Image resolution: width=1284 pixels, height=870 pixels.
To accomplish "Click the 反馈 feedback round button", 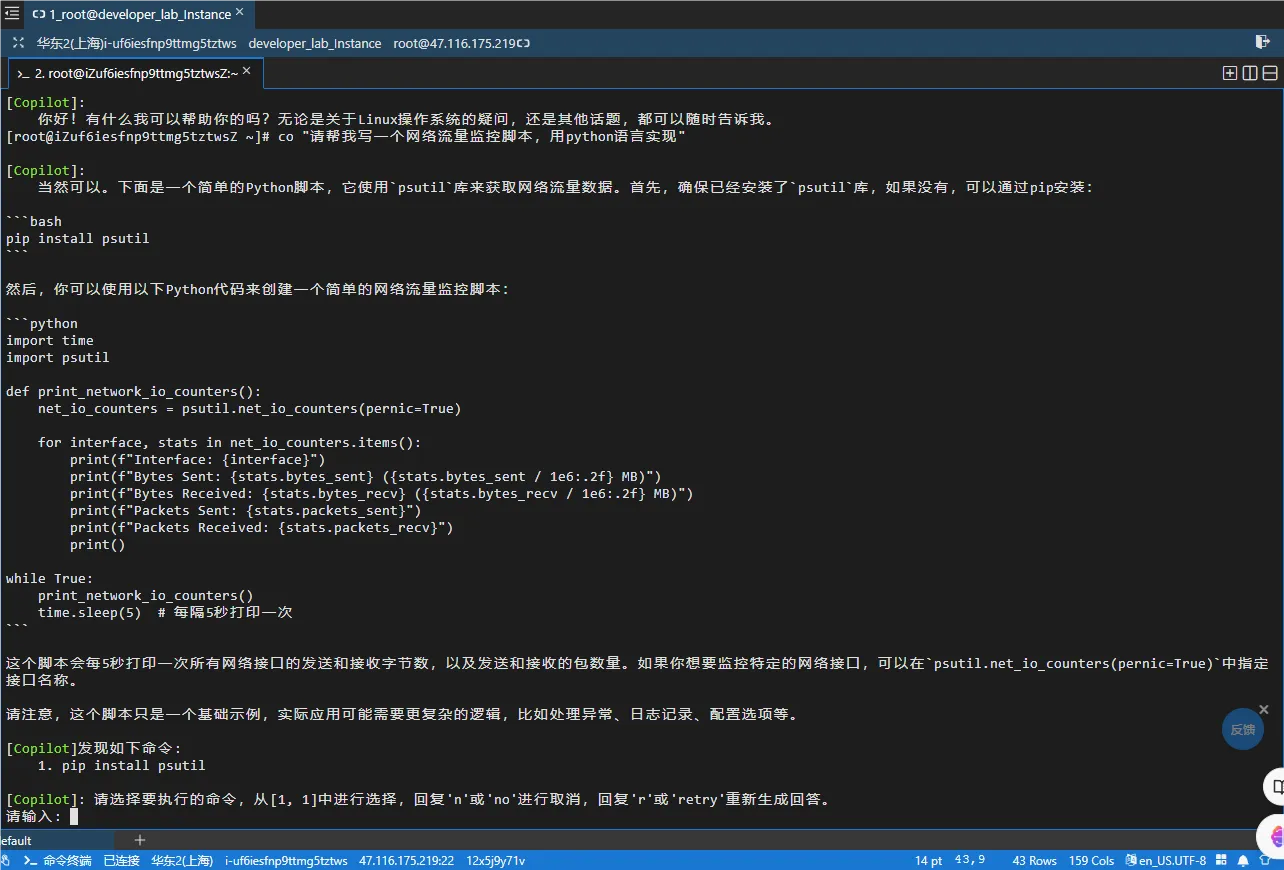I will pyautogui.click(x=1243, y=729).
